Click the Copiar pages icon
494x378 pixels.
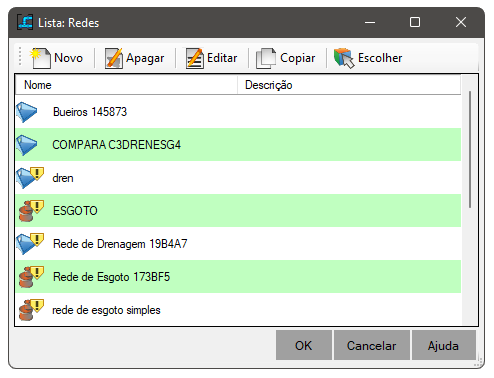tap(266, 58)
